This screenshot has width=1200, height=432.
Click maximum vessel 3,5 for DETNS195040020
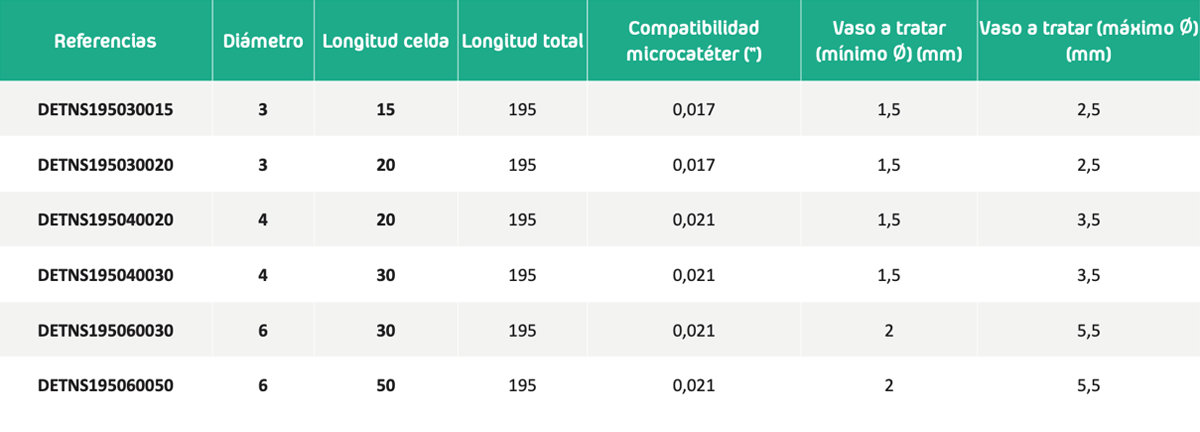click(1088, 220)
